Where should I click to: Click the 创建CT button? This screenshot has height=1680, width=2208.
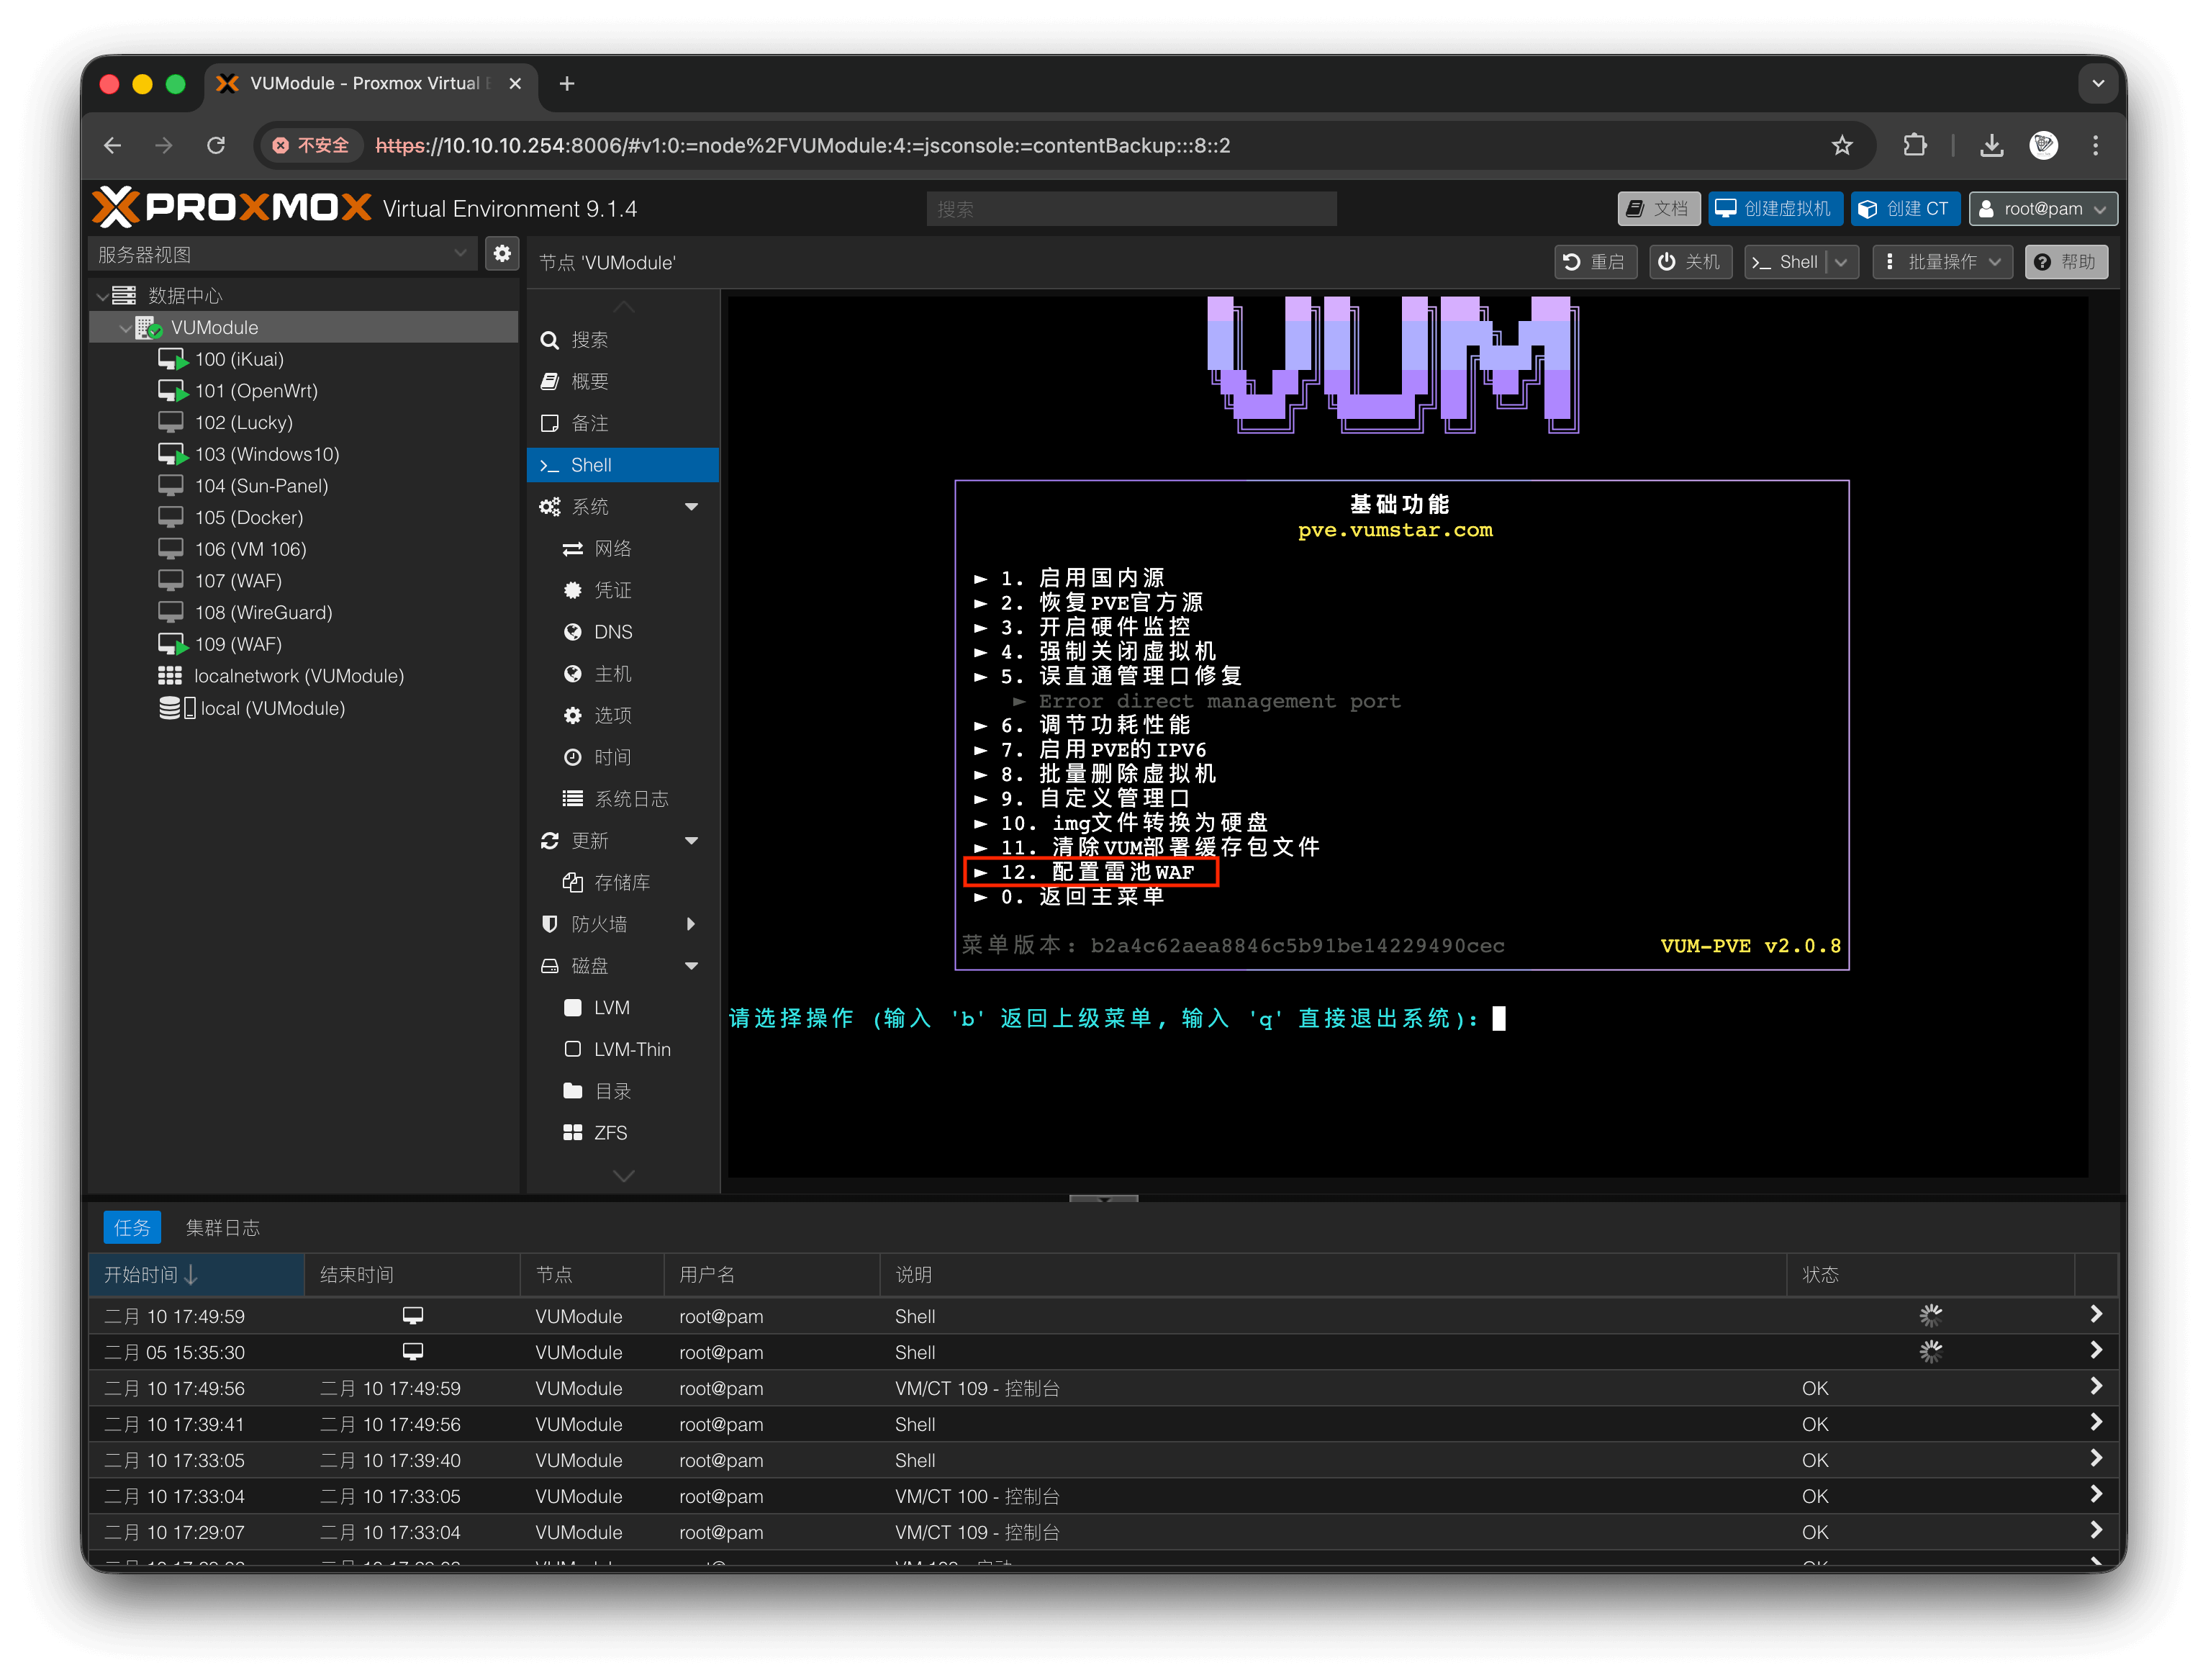[1905, 208]
